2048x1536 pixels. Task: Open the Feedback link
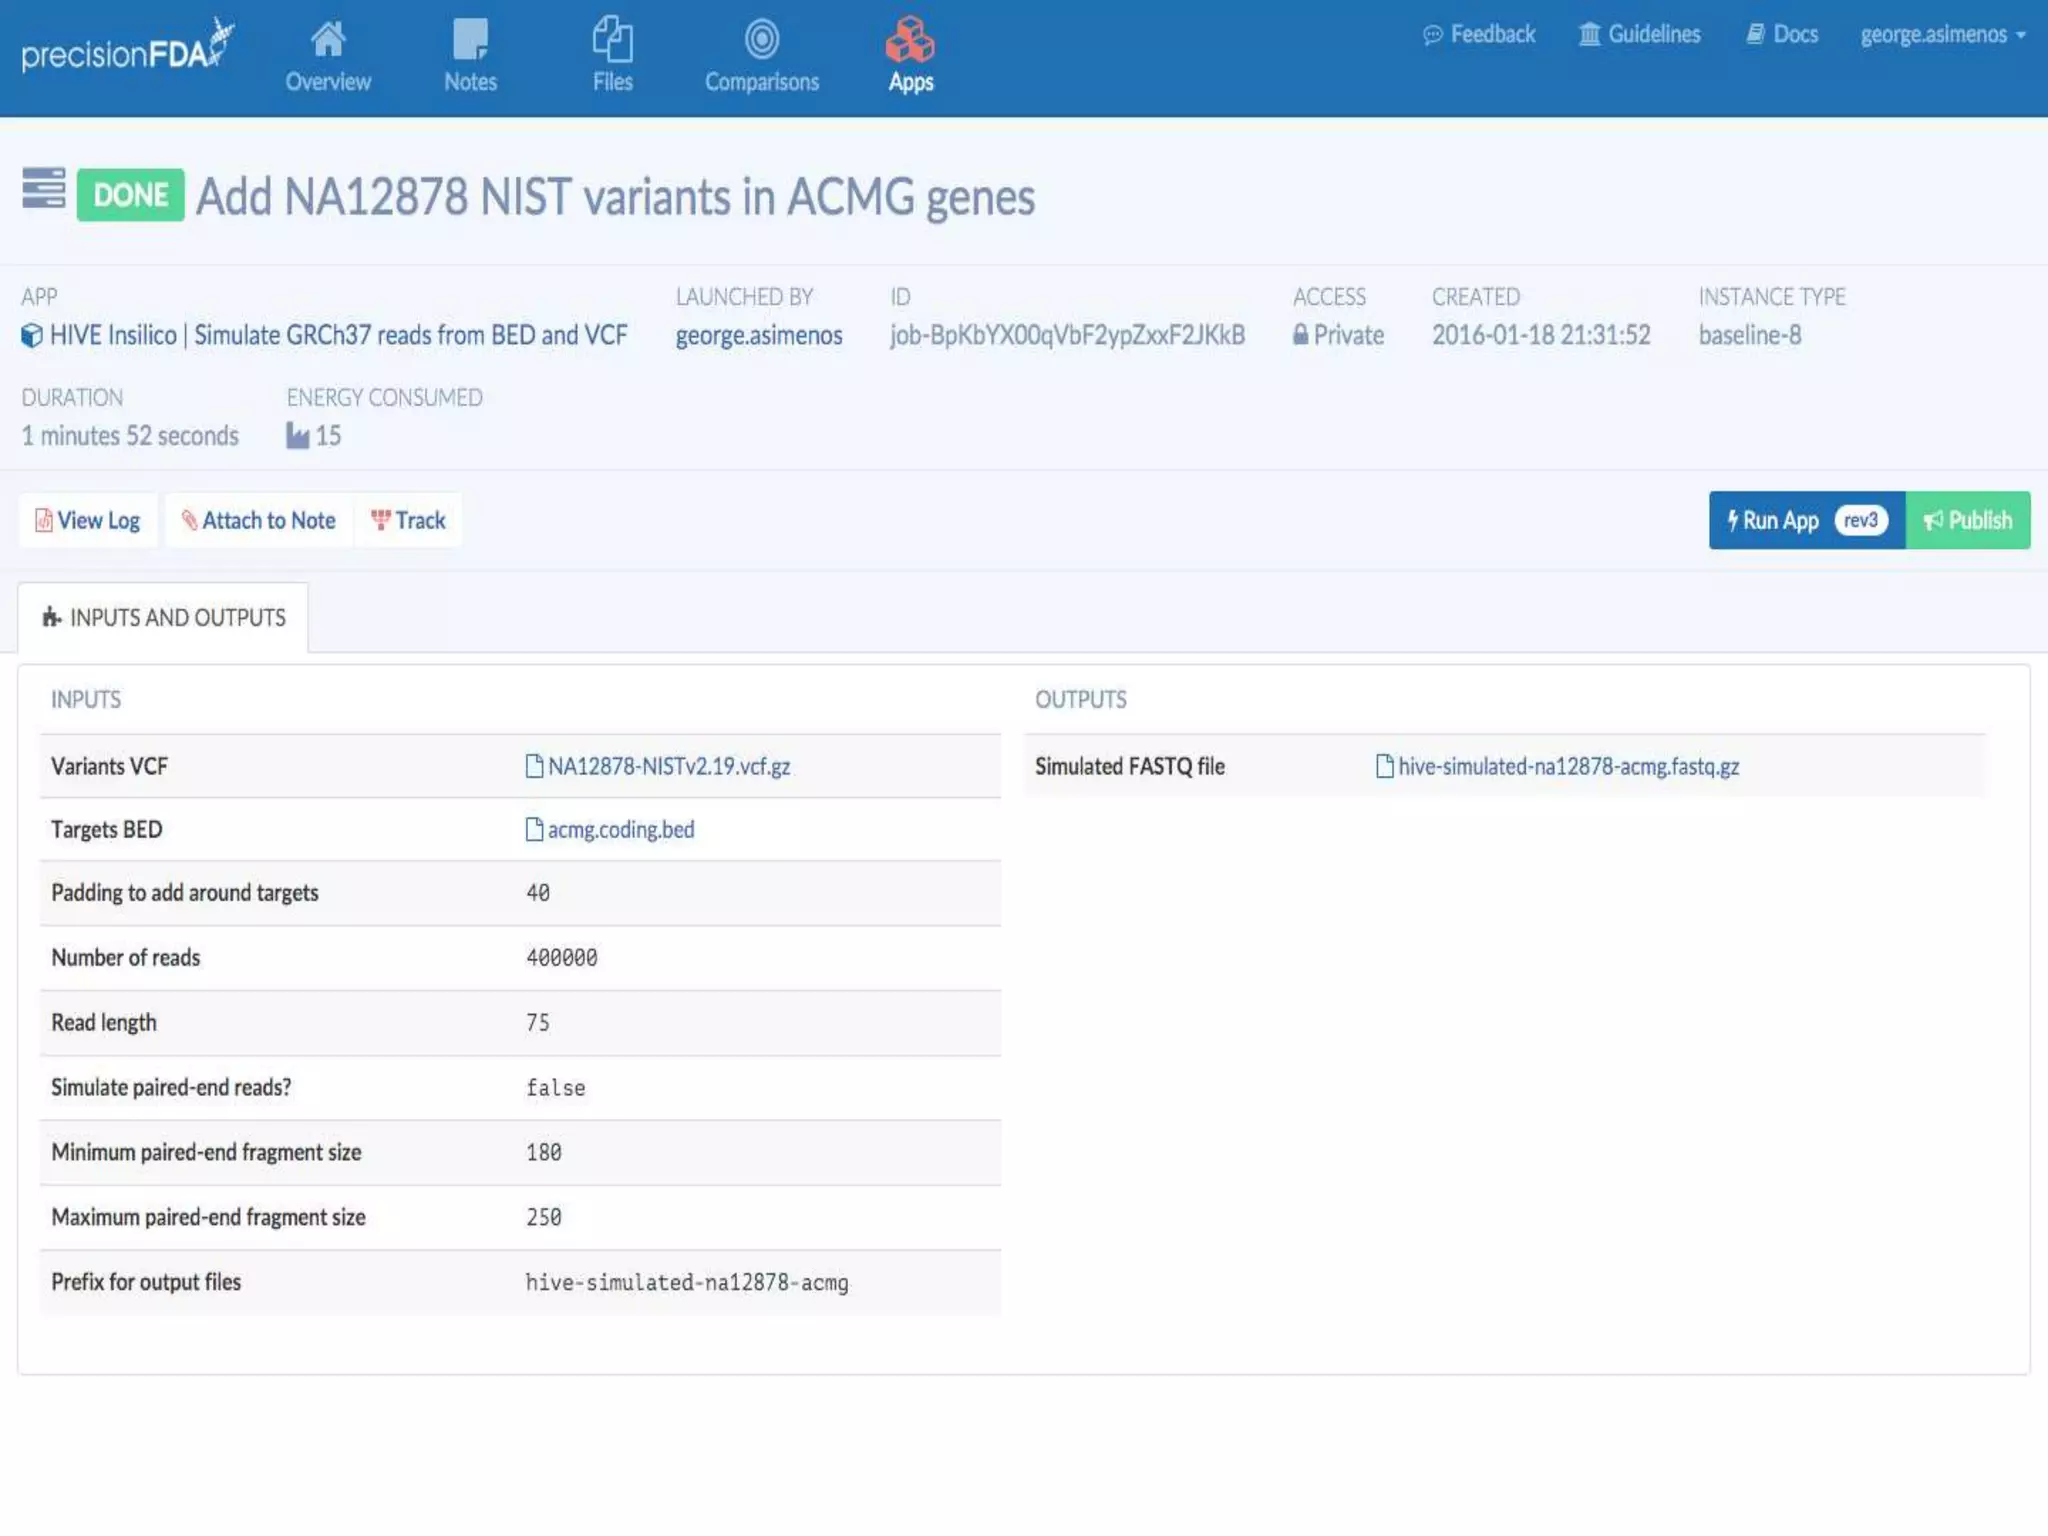tap(1479, 35)
